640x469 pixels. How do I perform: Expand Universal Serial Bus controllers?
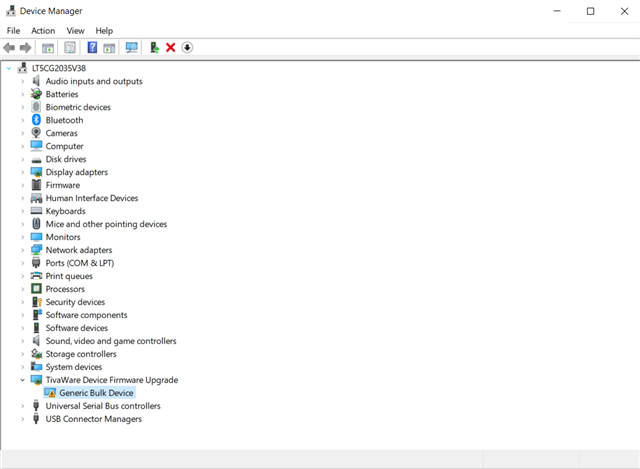[23, 406]
